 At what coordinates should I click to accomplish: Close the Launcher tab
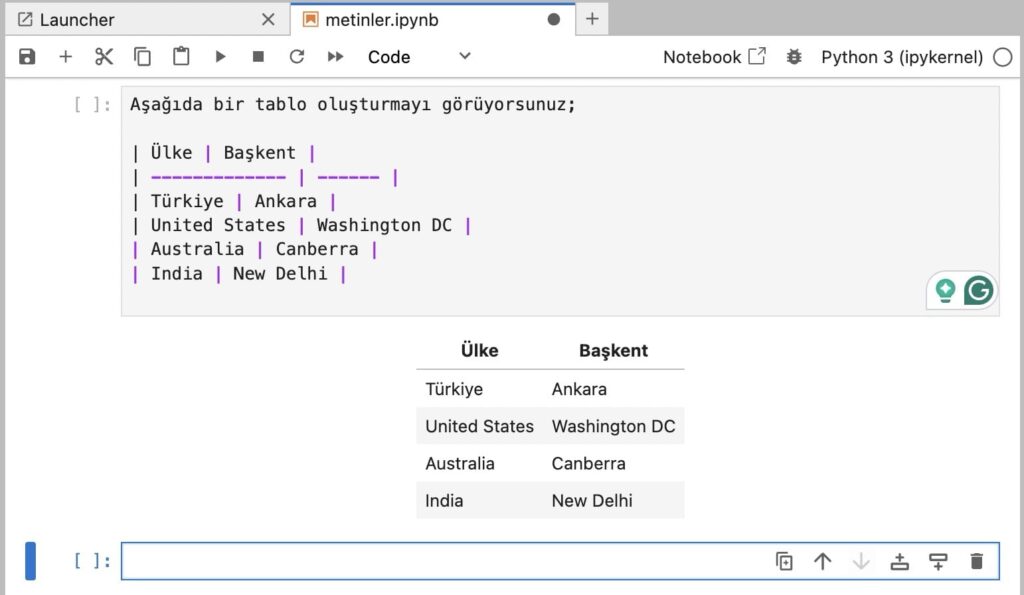coord(268,20)
